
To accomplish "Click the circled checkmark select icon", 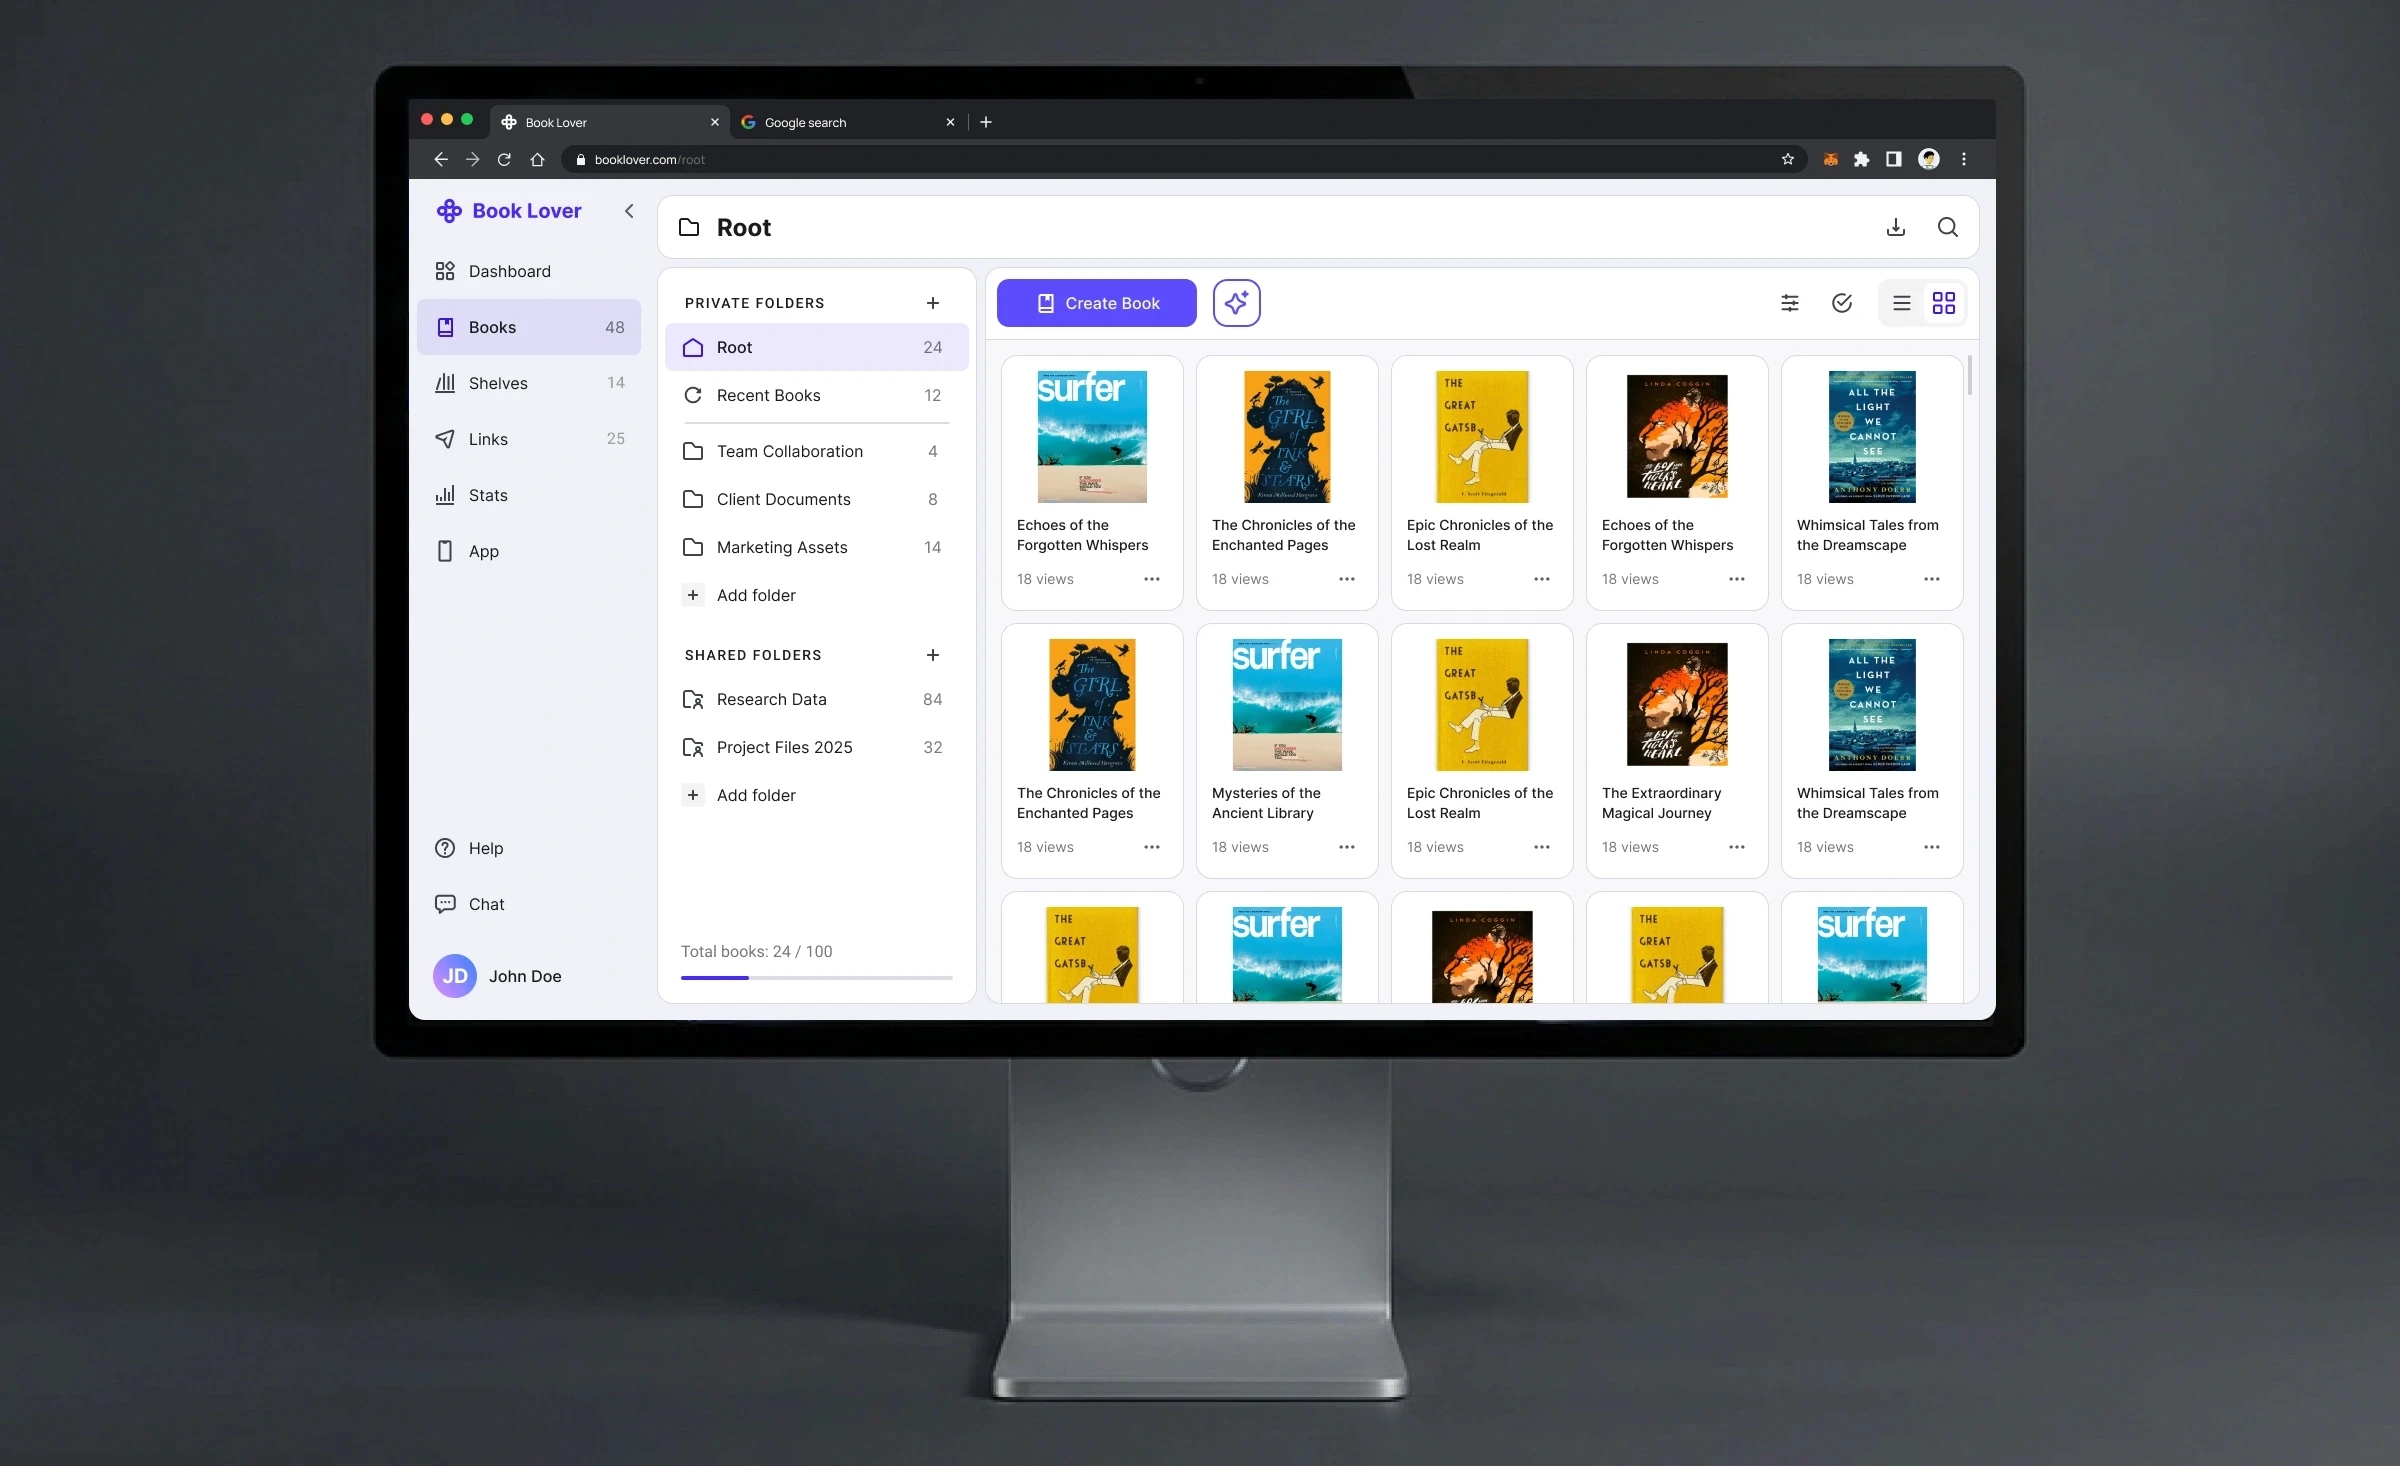I will (x=1842, y=303).
